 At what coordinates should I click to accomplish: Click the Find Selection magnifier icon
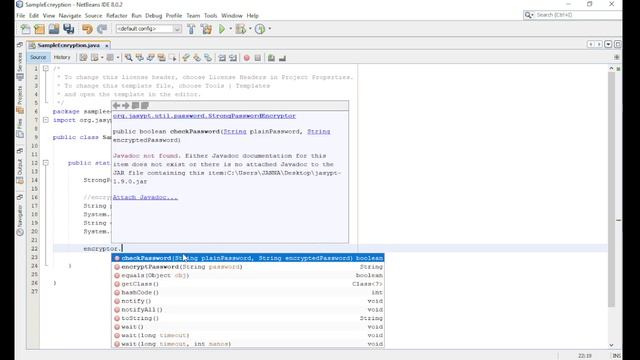129,58
